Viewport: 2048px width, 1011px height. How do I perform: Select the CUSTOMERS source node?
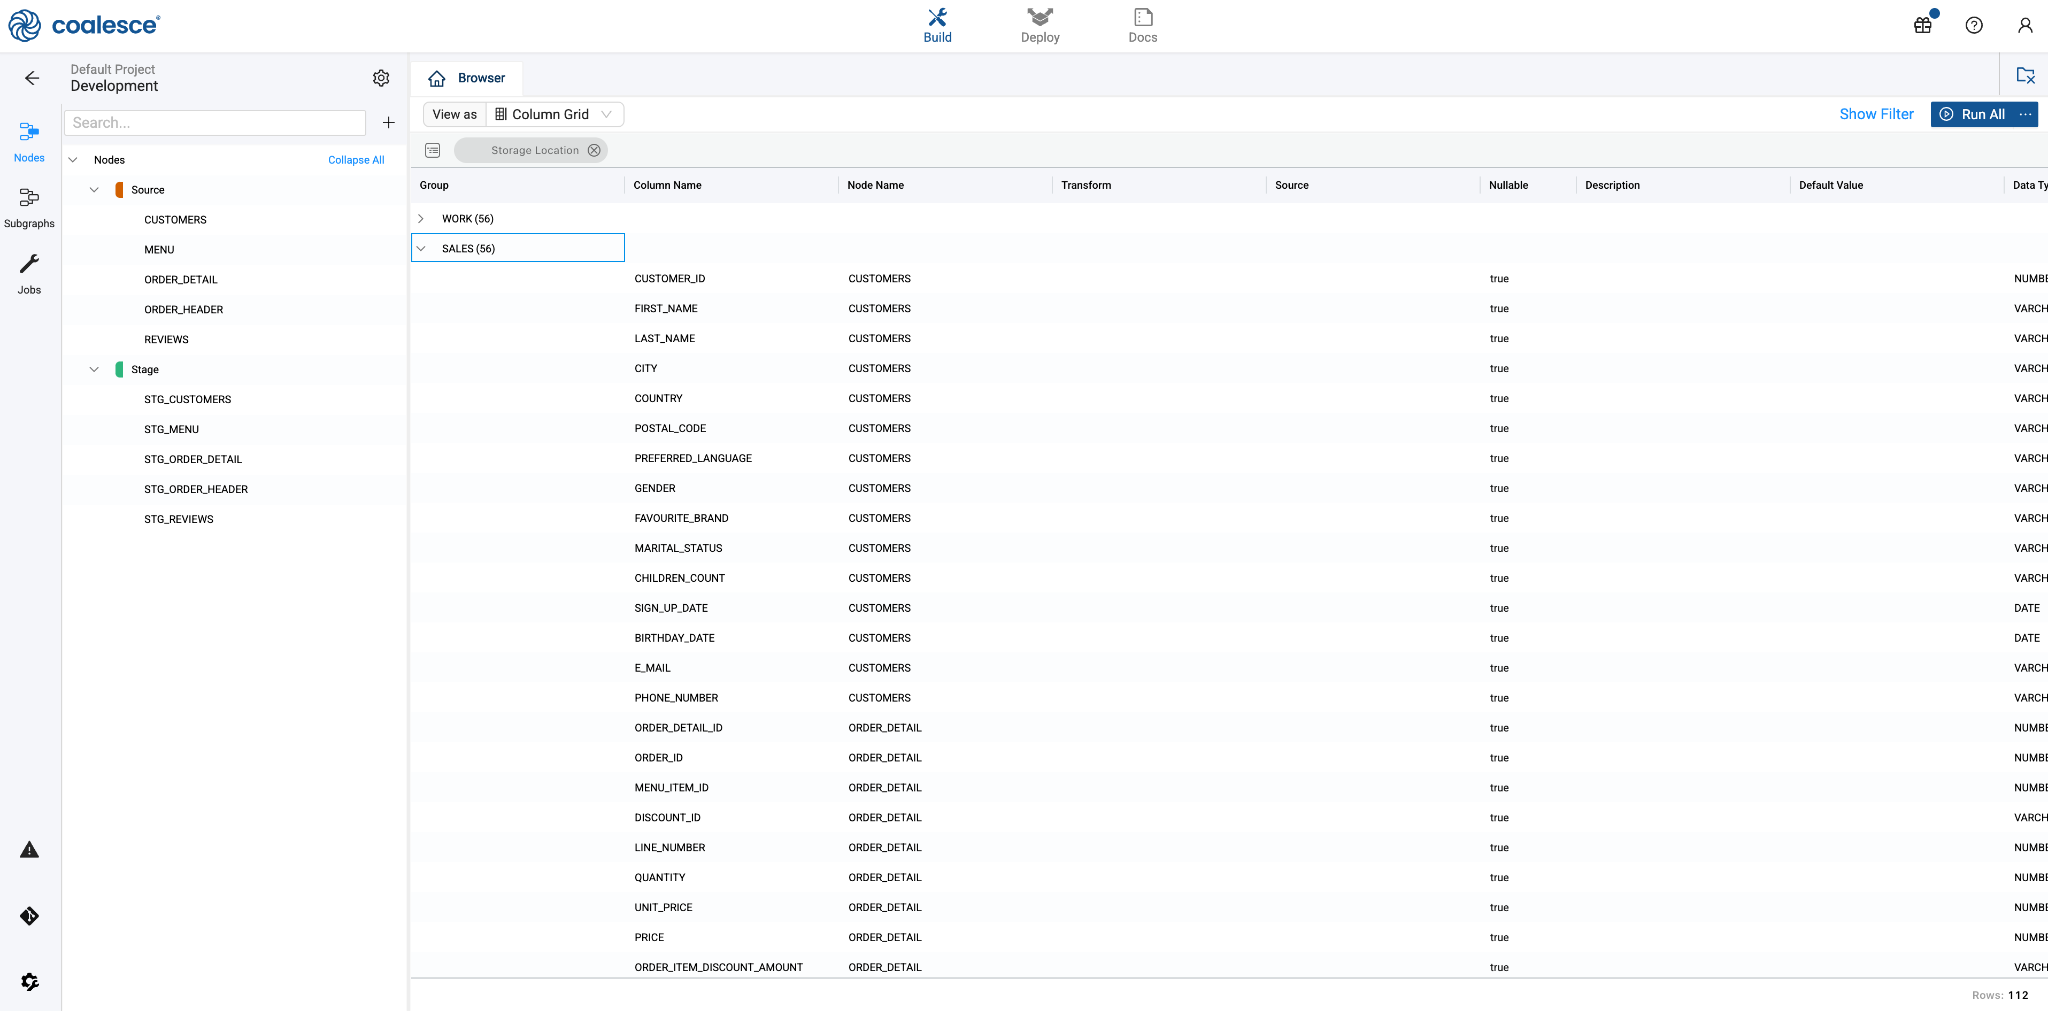click(x=175, y=220)
